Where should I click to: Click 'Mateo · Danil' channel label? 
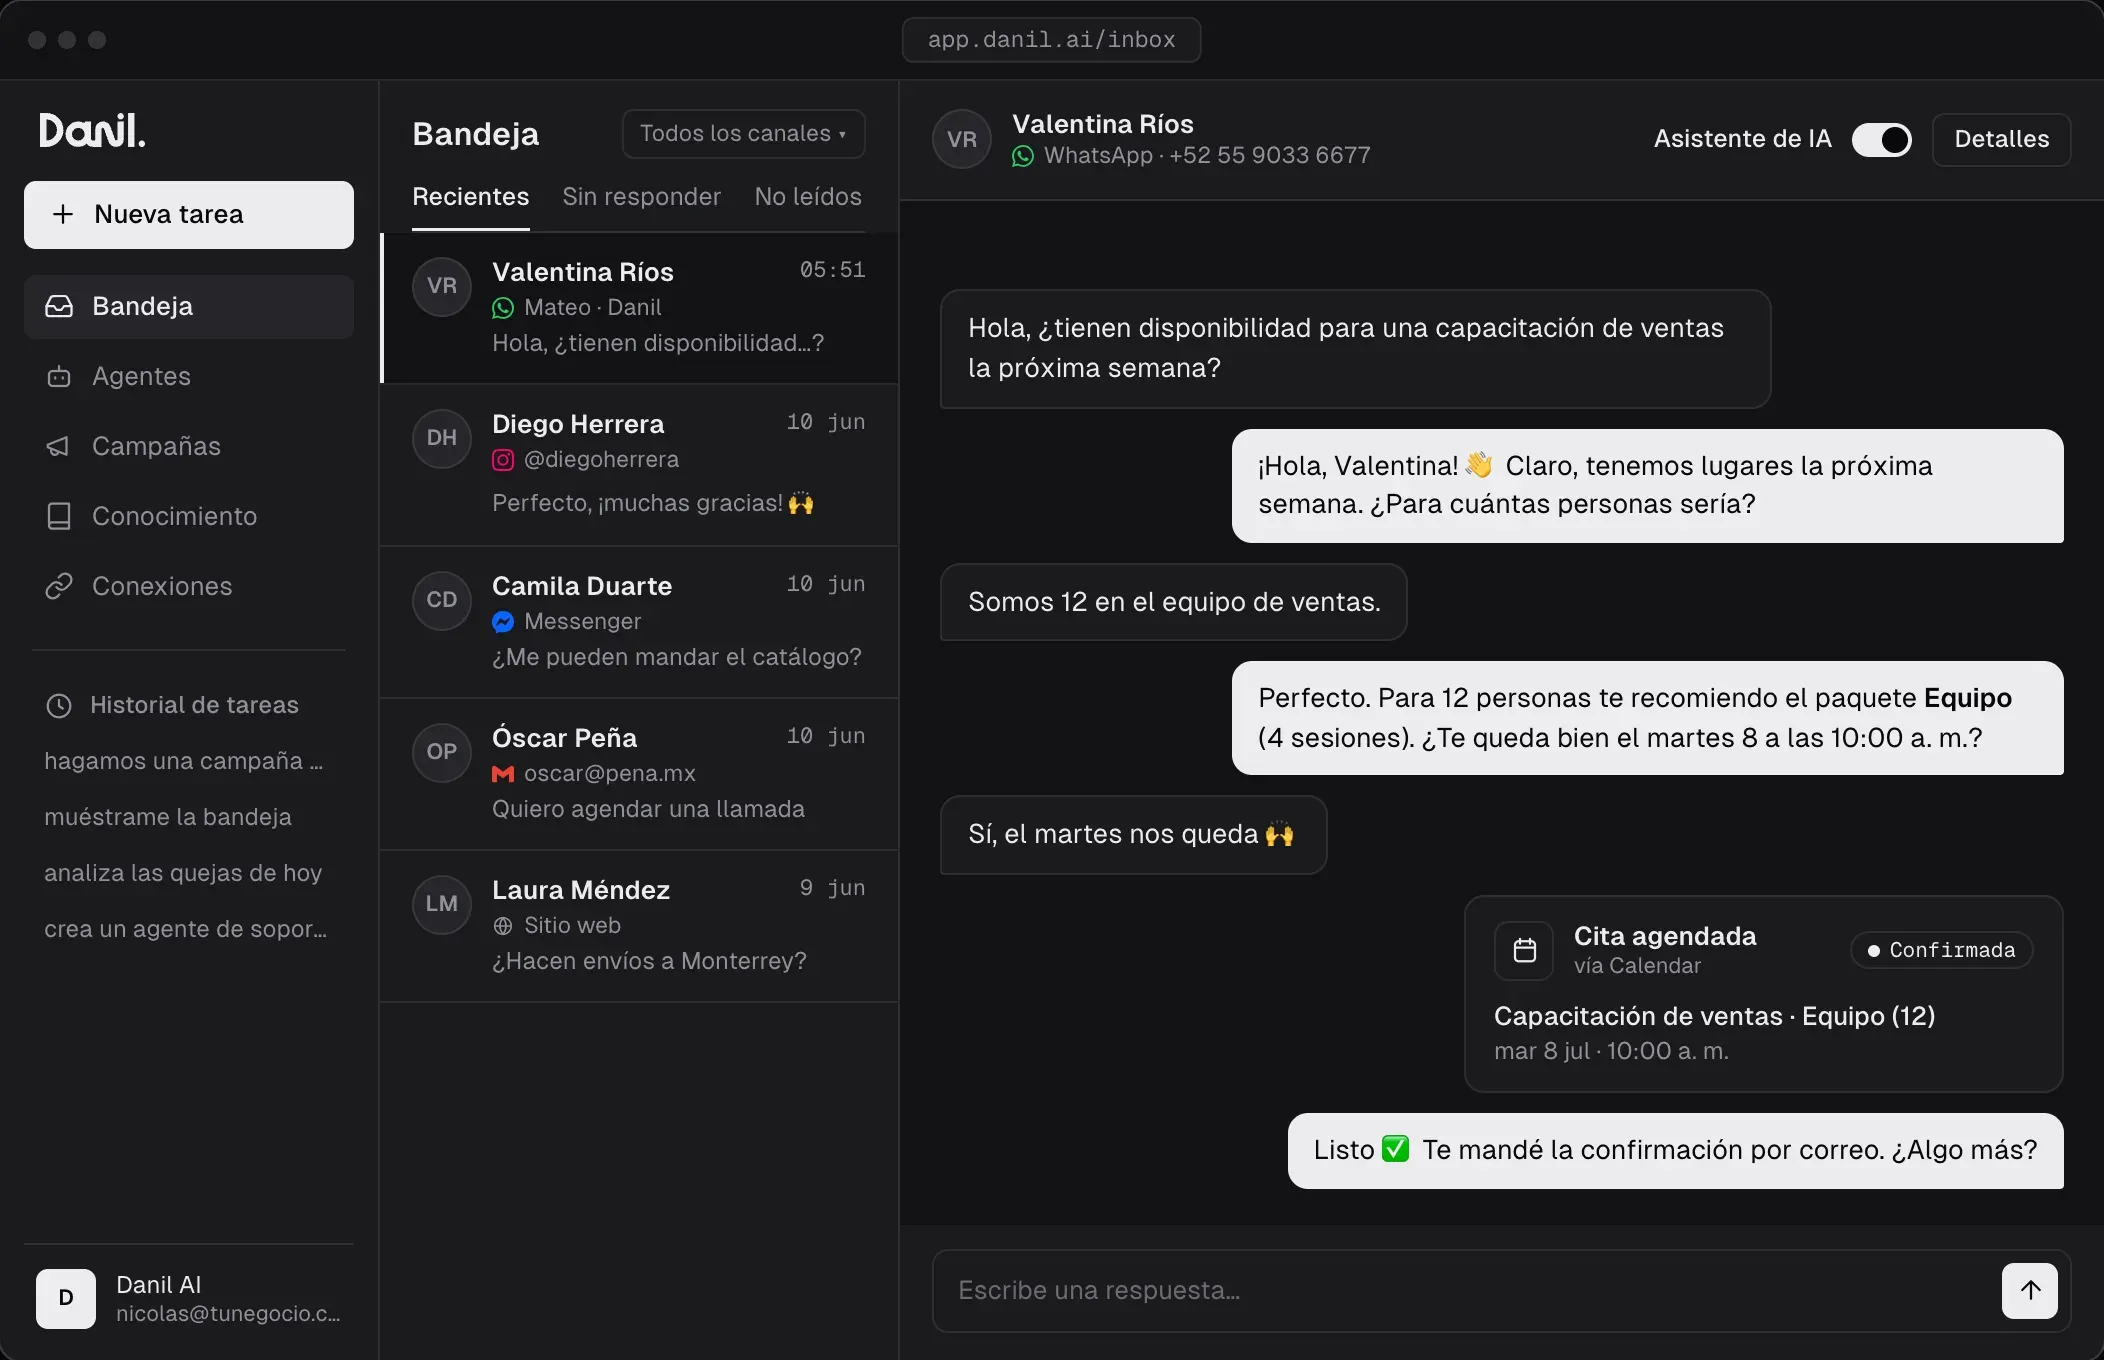pos(592,308)
